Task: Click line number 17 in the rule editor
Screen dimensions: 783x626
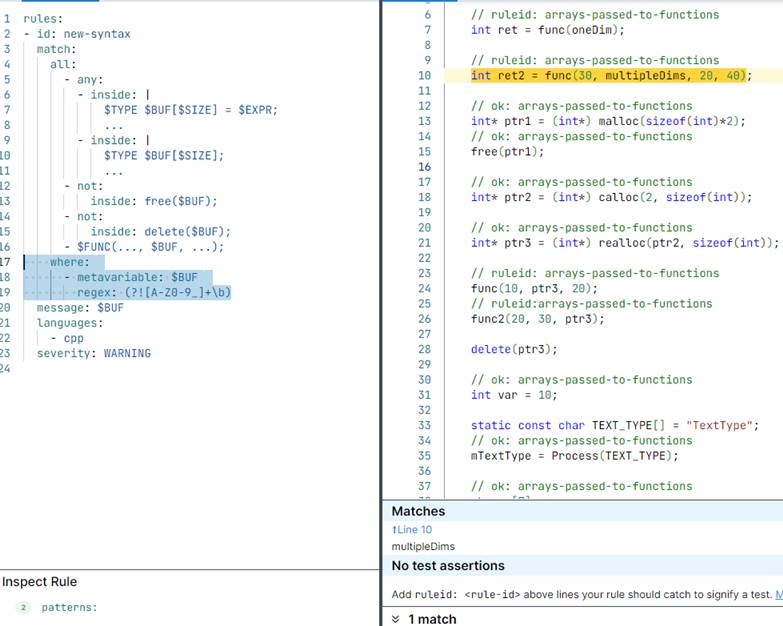Action: click(x=7, y=262)
